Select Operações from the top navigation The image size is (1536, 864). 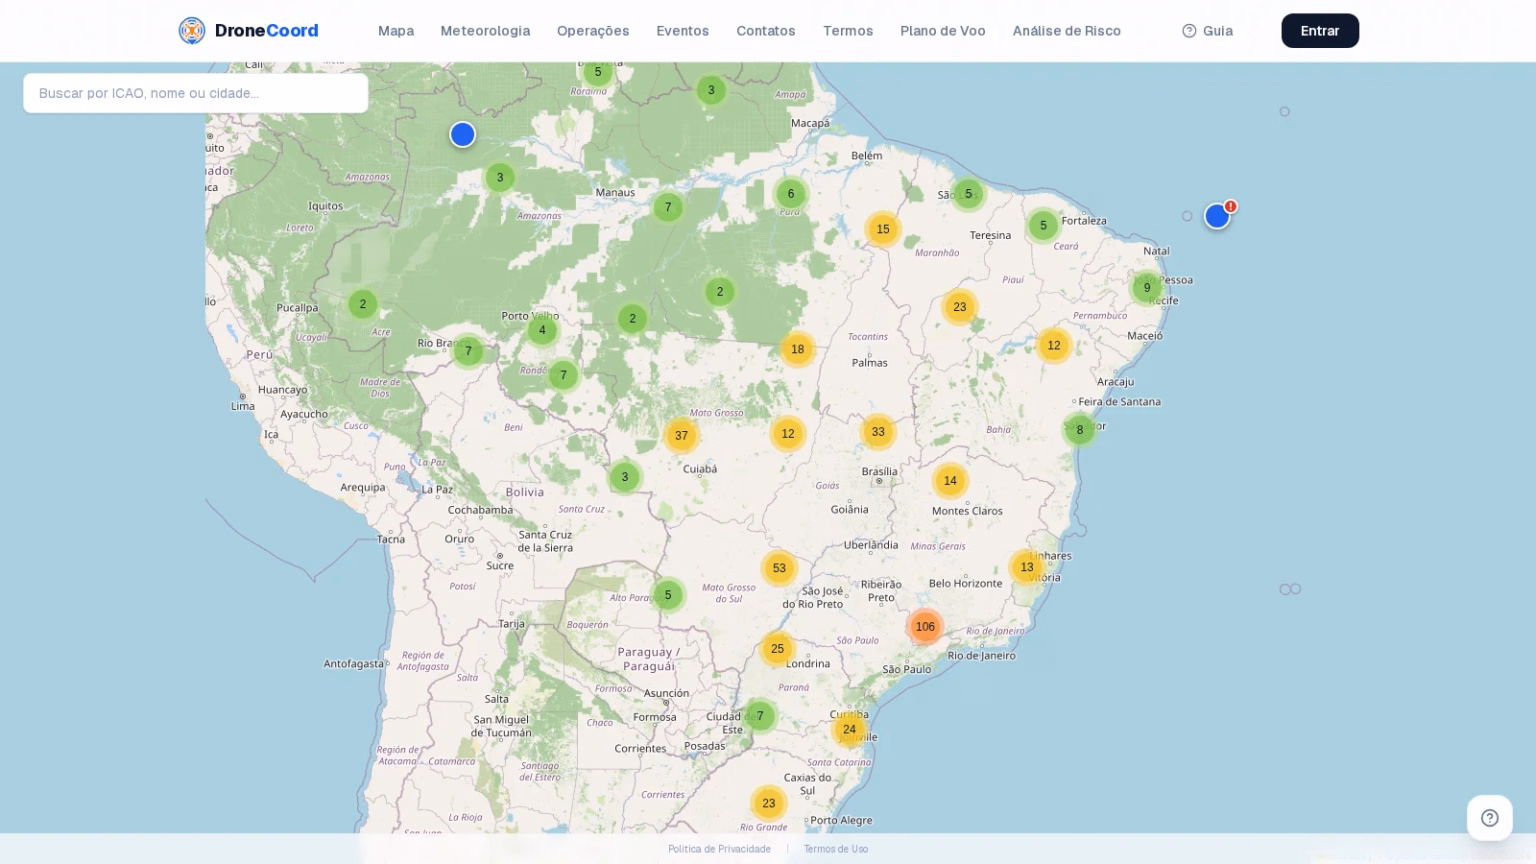(593, 31)
